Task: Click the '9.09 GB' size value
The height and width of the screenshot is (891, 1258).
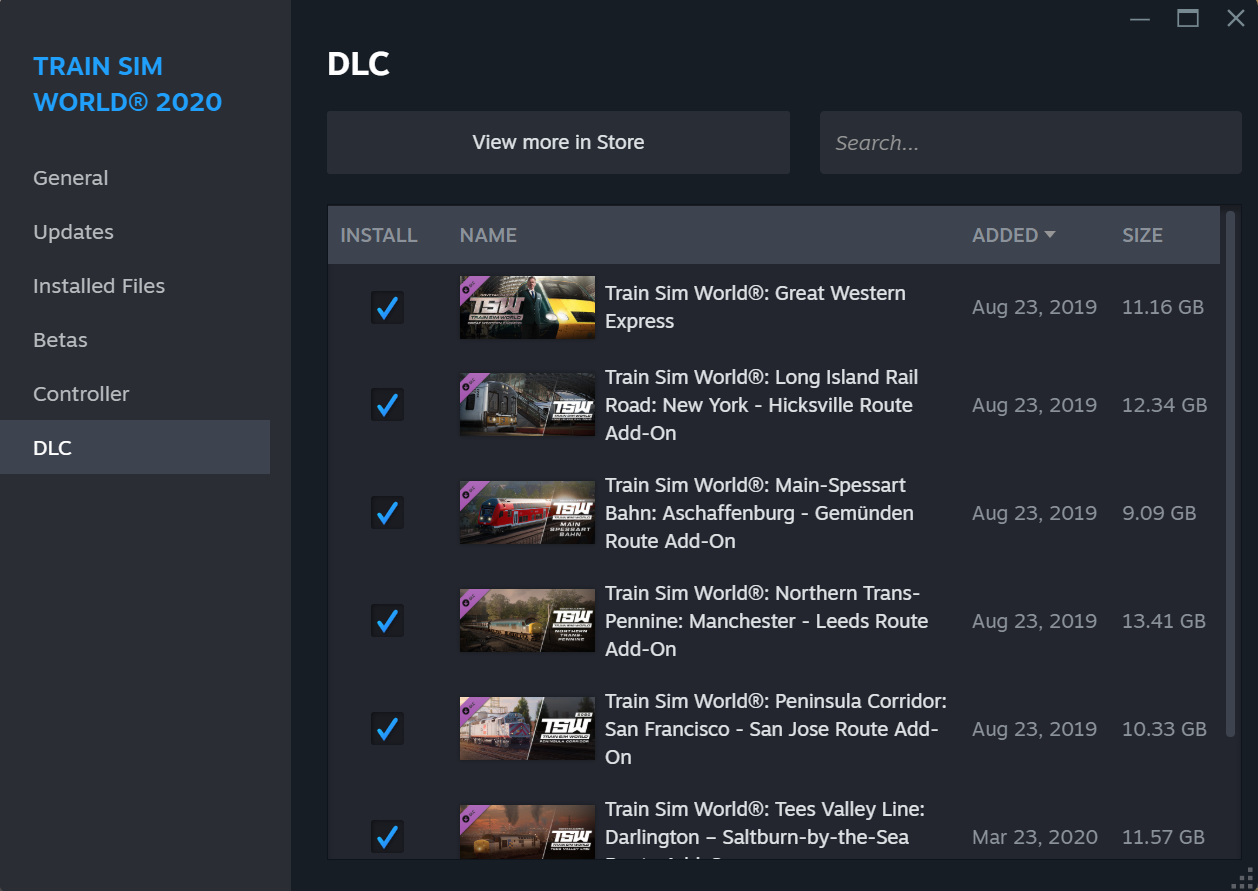Action: pyautogui.click(x=1159, y=513)
